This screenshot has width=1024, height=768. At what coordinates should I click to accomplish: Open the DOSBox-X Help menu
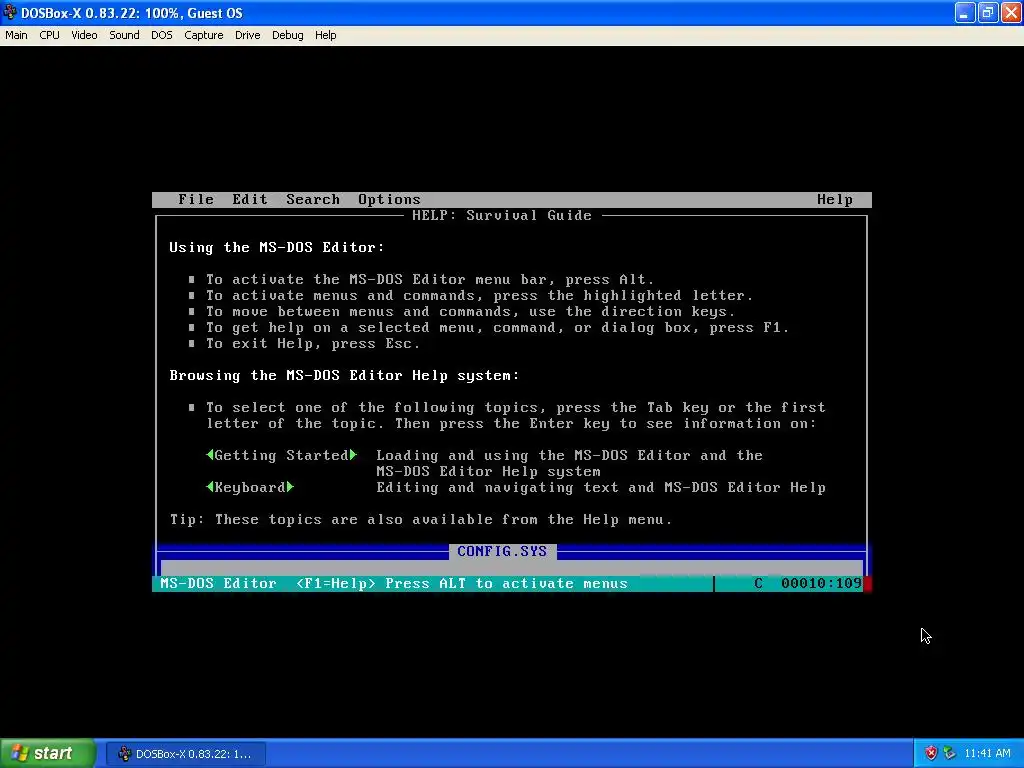pyautogui.click(x=325, y=35)
